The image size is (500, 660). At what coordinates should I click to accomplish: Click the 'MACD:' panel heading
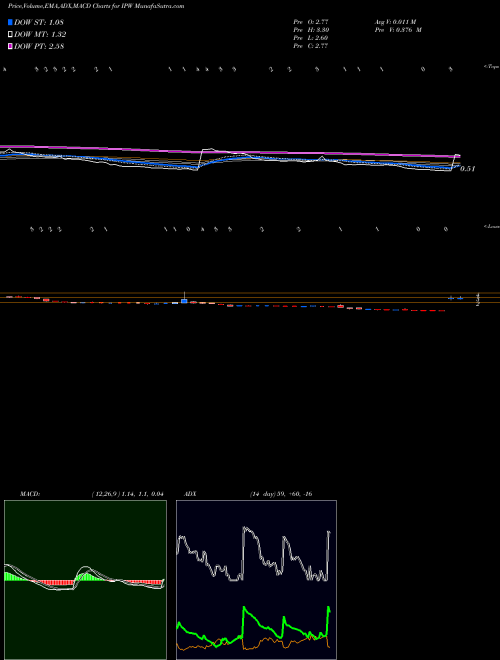tap(30, 494)
